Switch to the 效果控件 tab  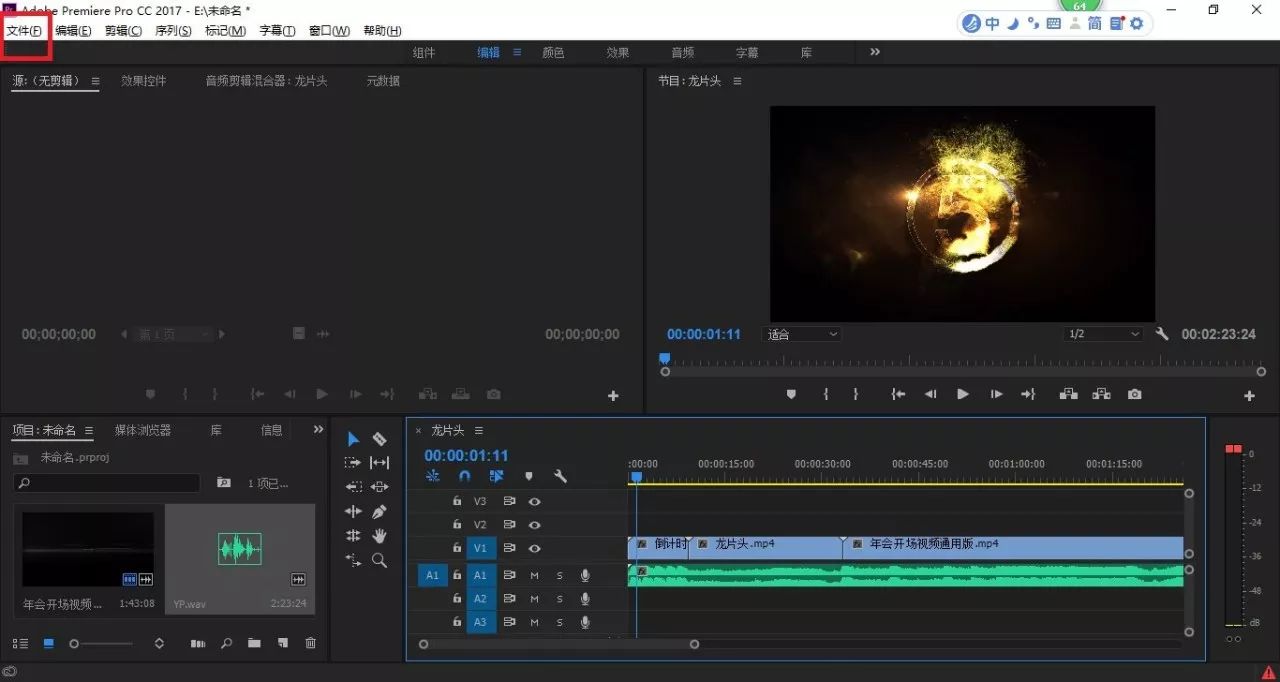coord(143,81)
